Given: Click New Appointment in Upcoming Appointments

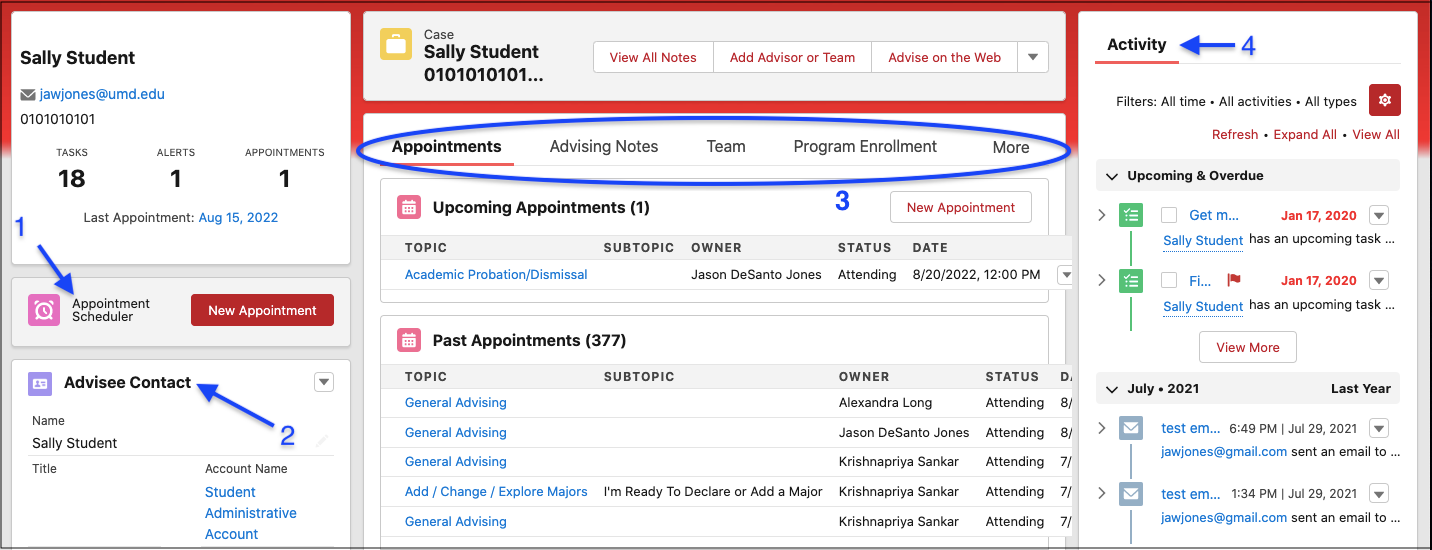Looking at the screenshot, I should pos(961,207).
